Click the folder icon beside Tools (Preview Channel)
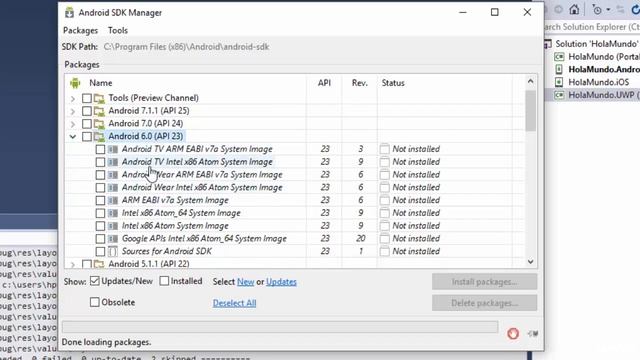 [99, 98]
